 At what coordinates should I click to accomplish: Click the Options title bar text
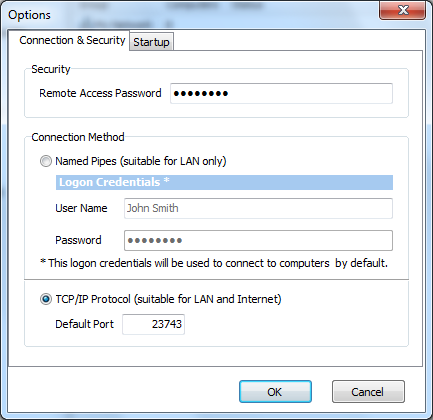point(29,15)
